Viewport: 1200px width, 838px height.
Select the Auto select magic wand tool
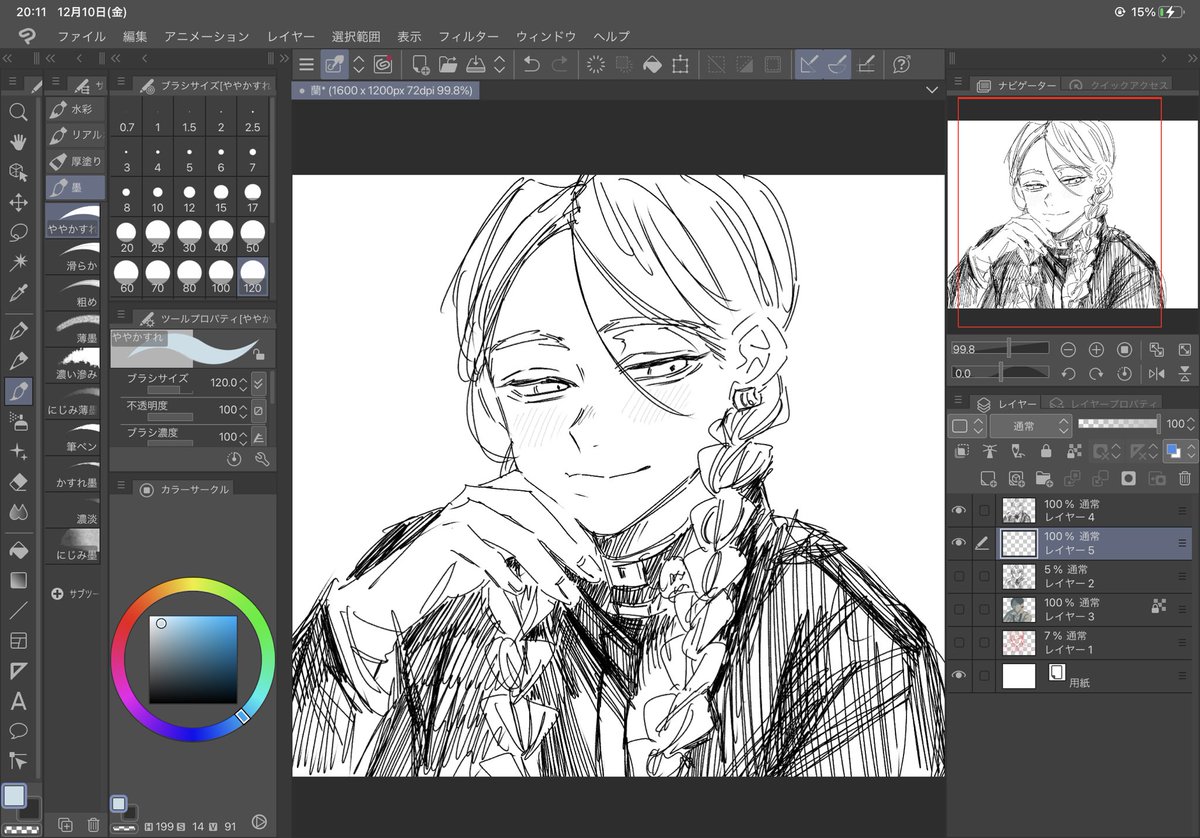point(18,262)
